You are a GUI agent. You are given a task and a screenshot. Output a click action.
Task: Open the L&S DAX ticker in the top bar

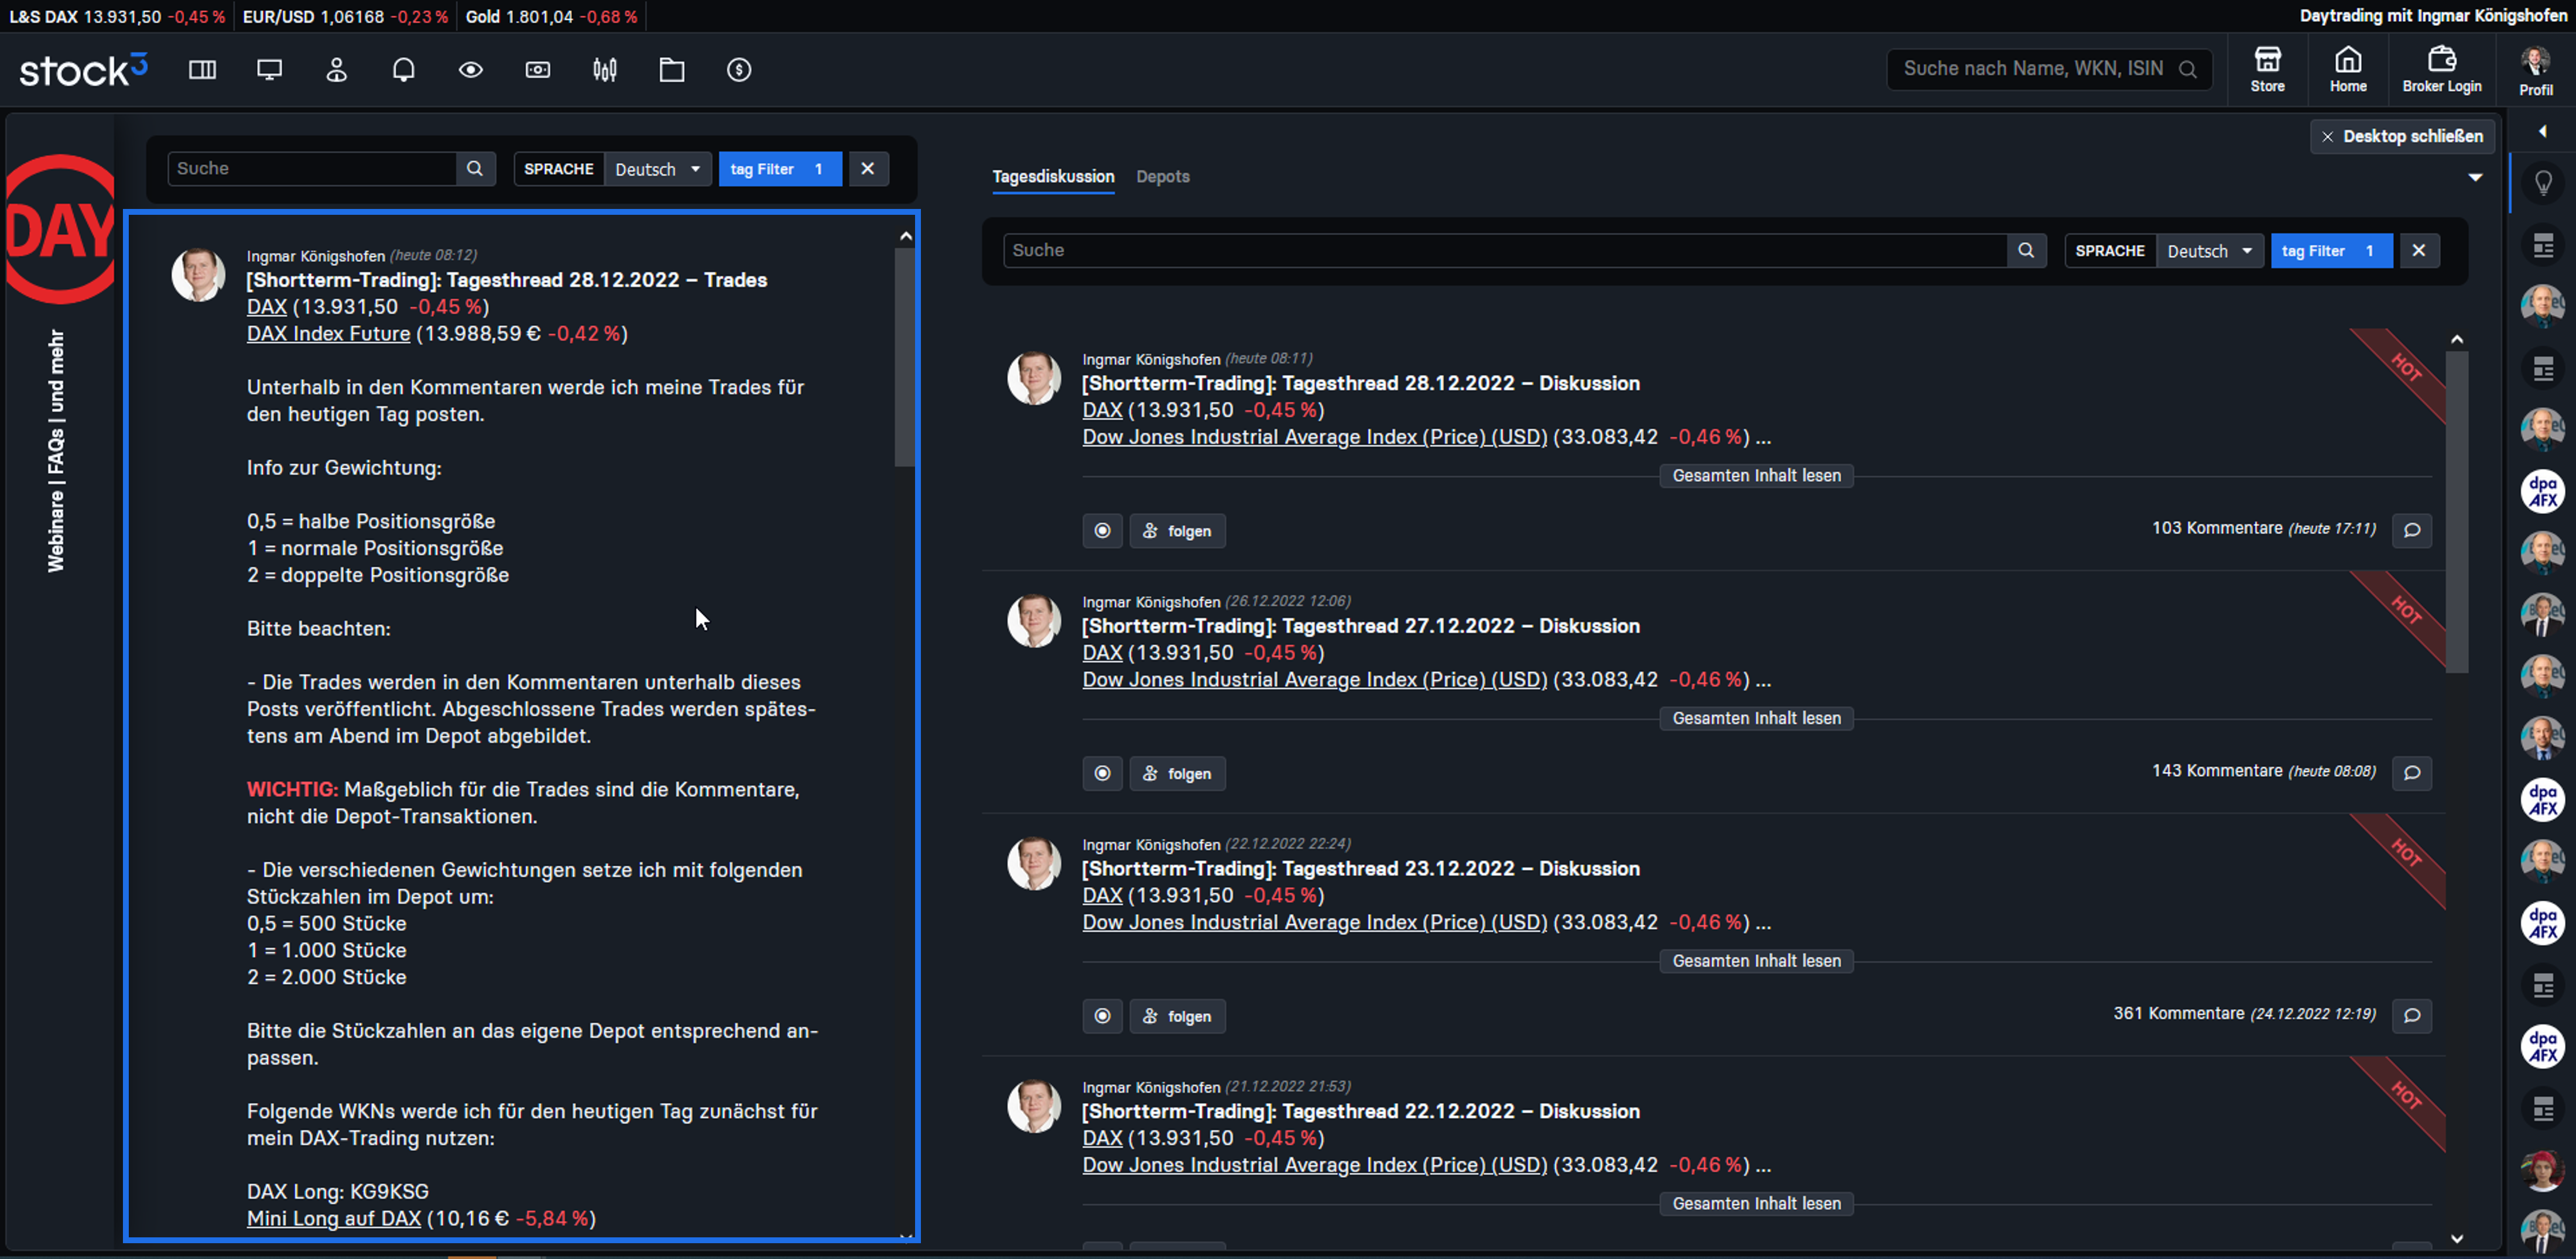pos(117,17)
